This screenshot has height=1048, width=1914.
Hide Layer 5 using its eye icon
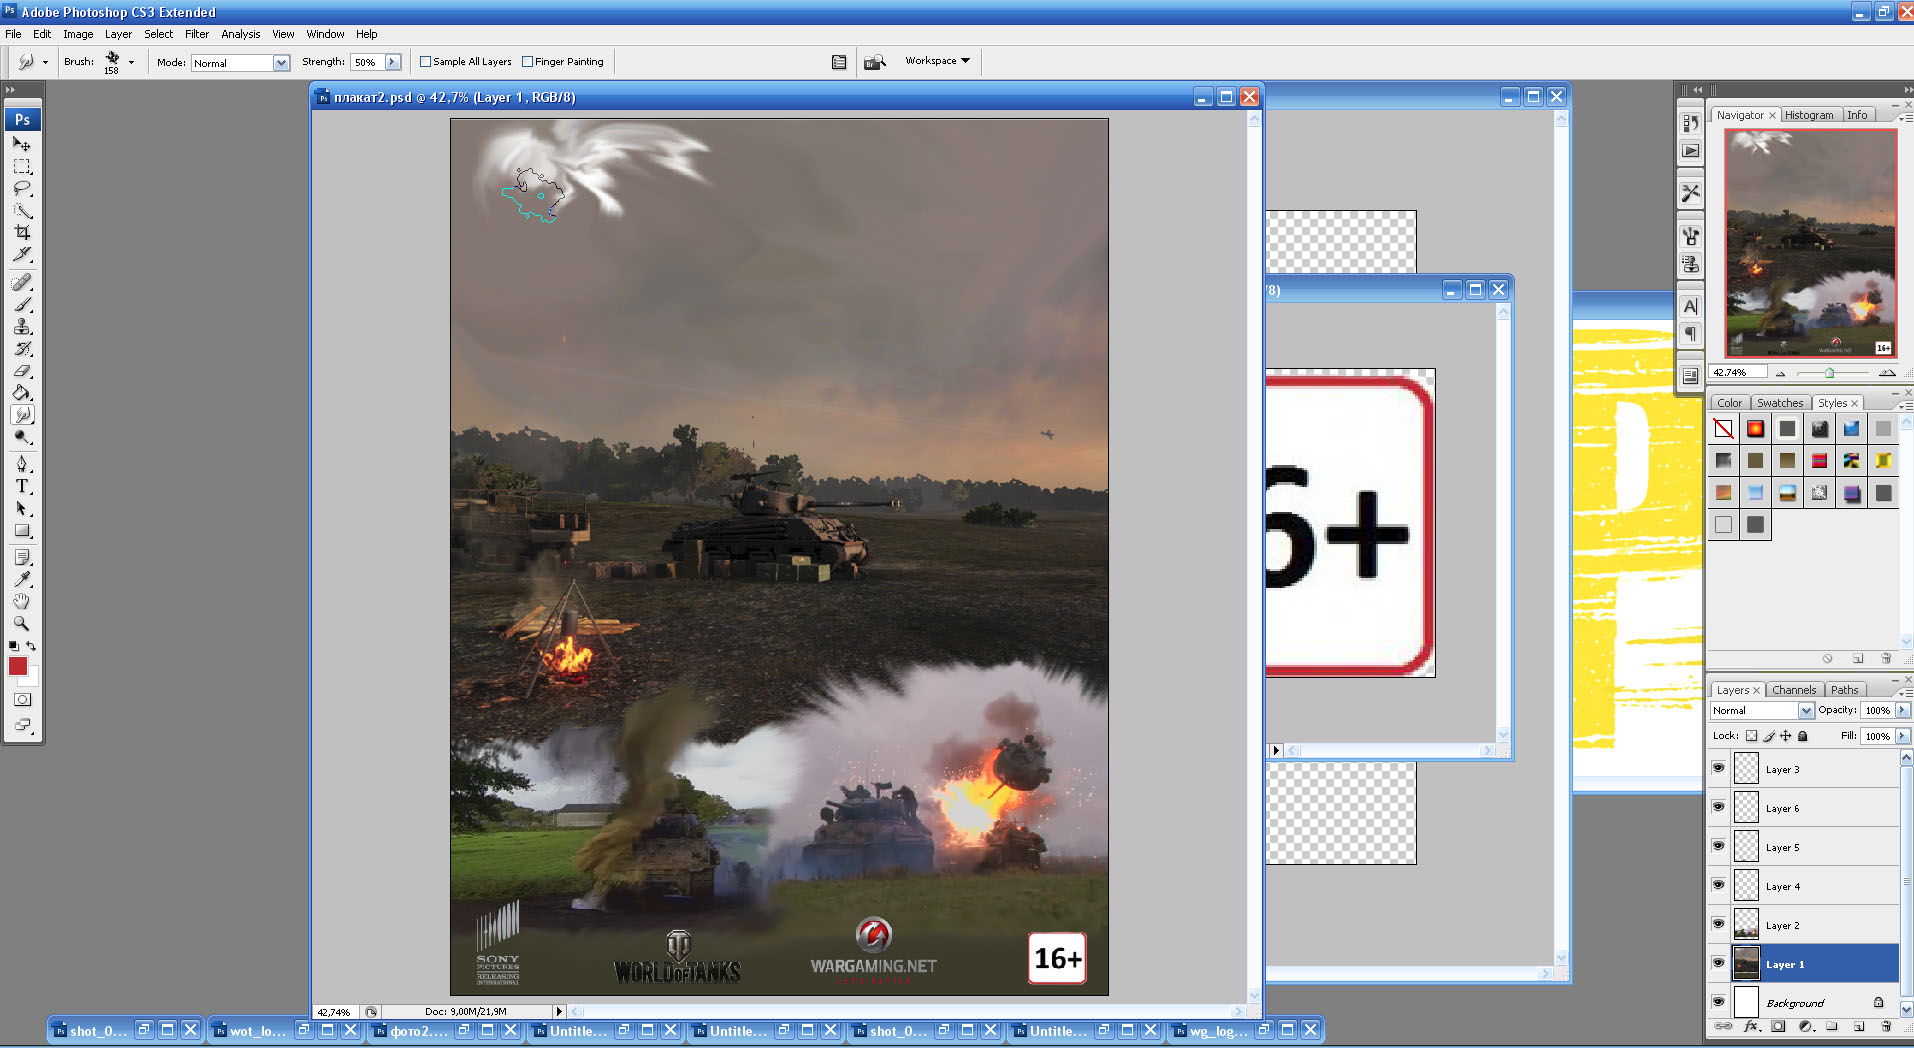pyautogui.click(x=1719, y=846)
